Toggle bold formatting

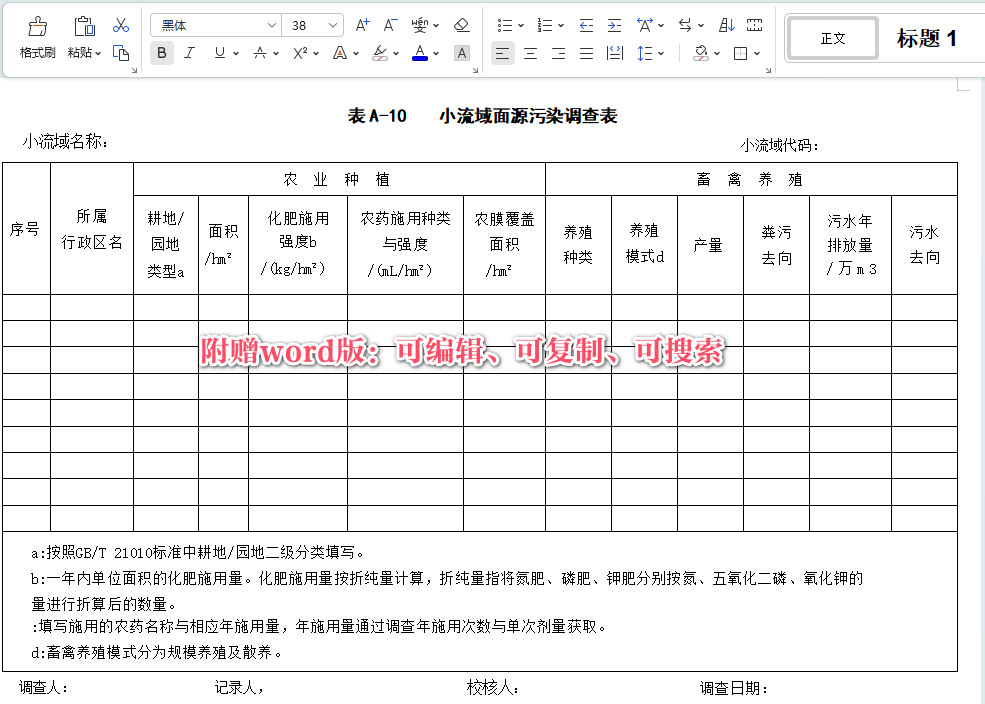pos(161,52)
